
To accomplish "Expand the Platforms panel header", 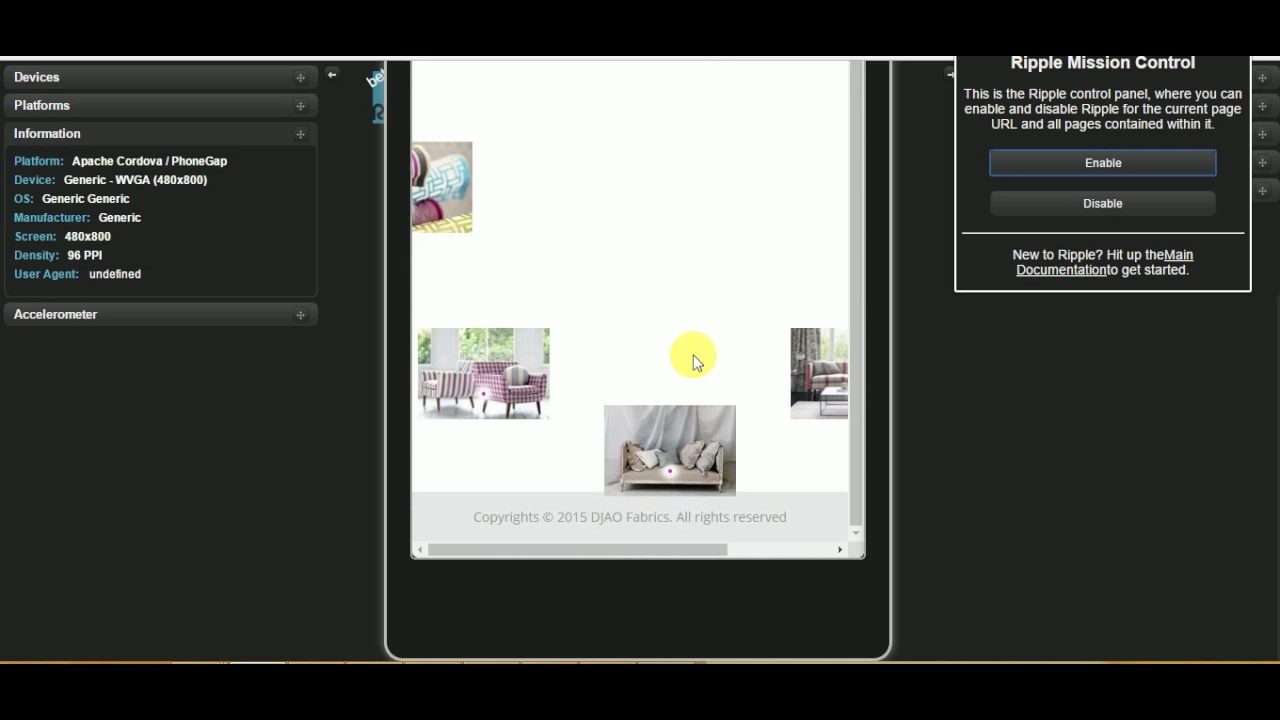I will point(160,105).
